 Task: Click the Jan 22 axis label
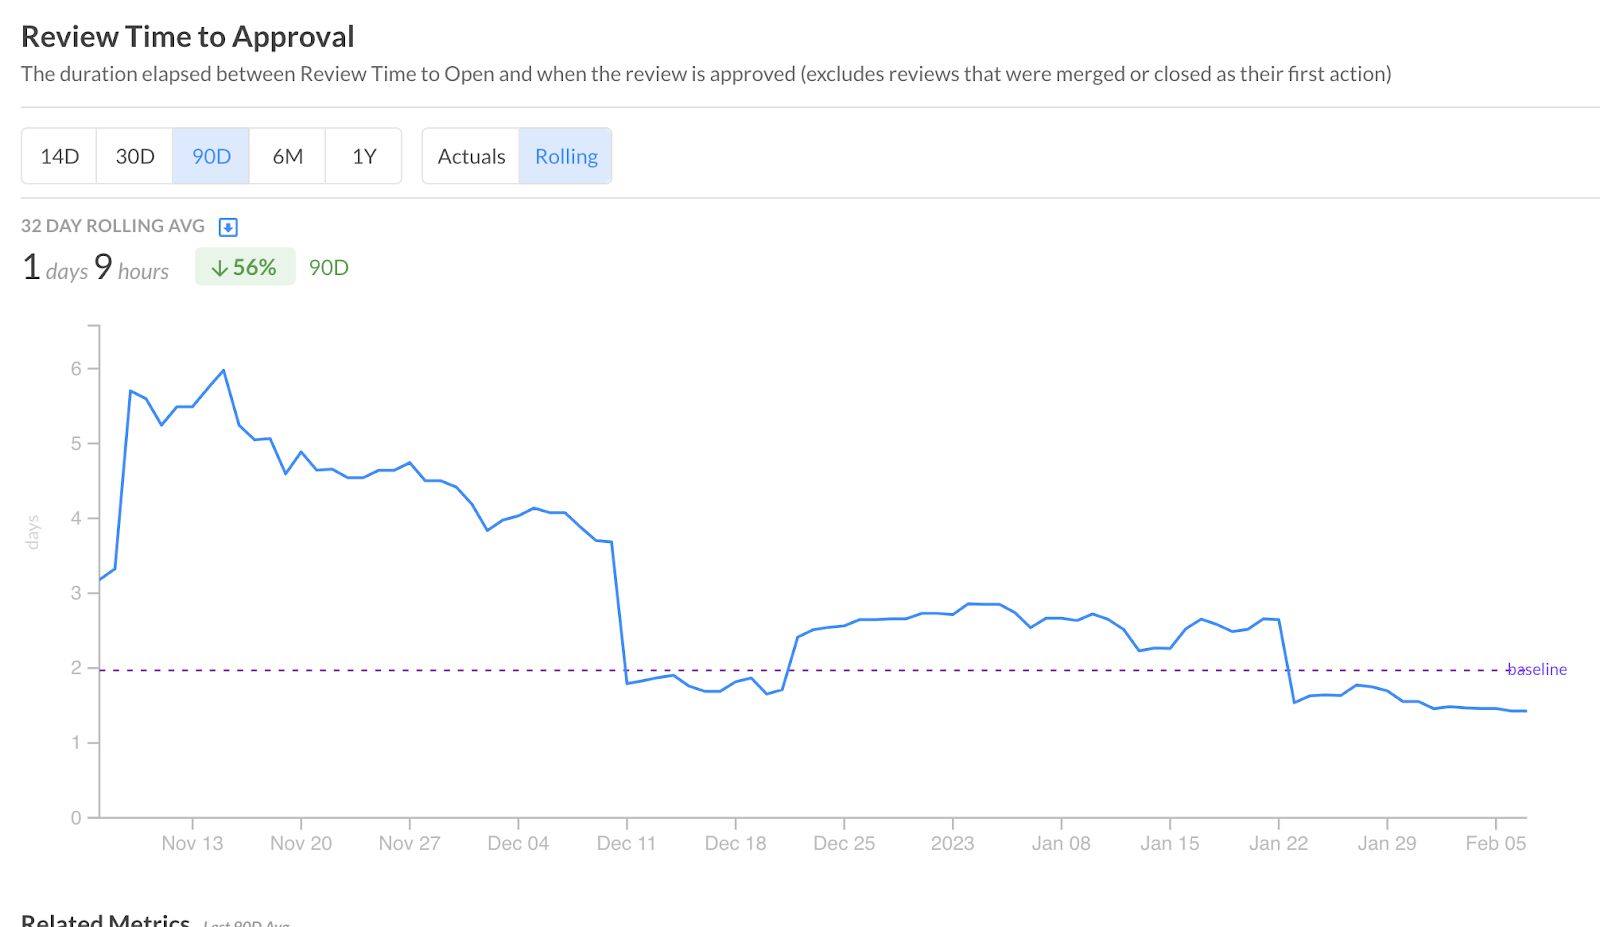coord(1278,843)
